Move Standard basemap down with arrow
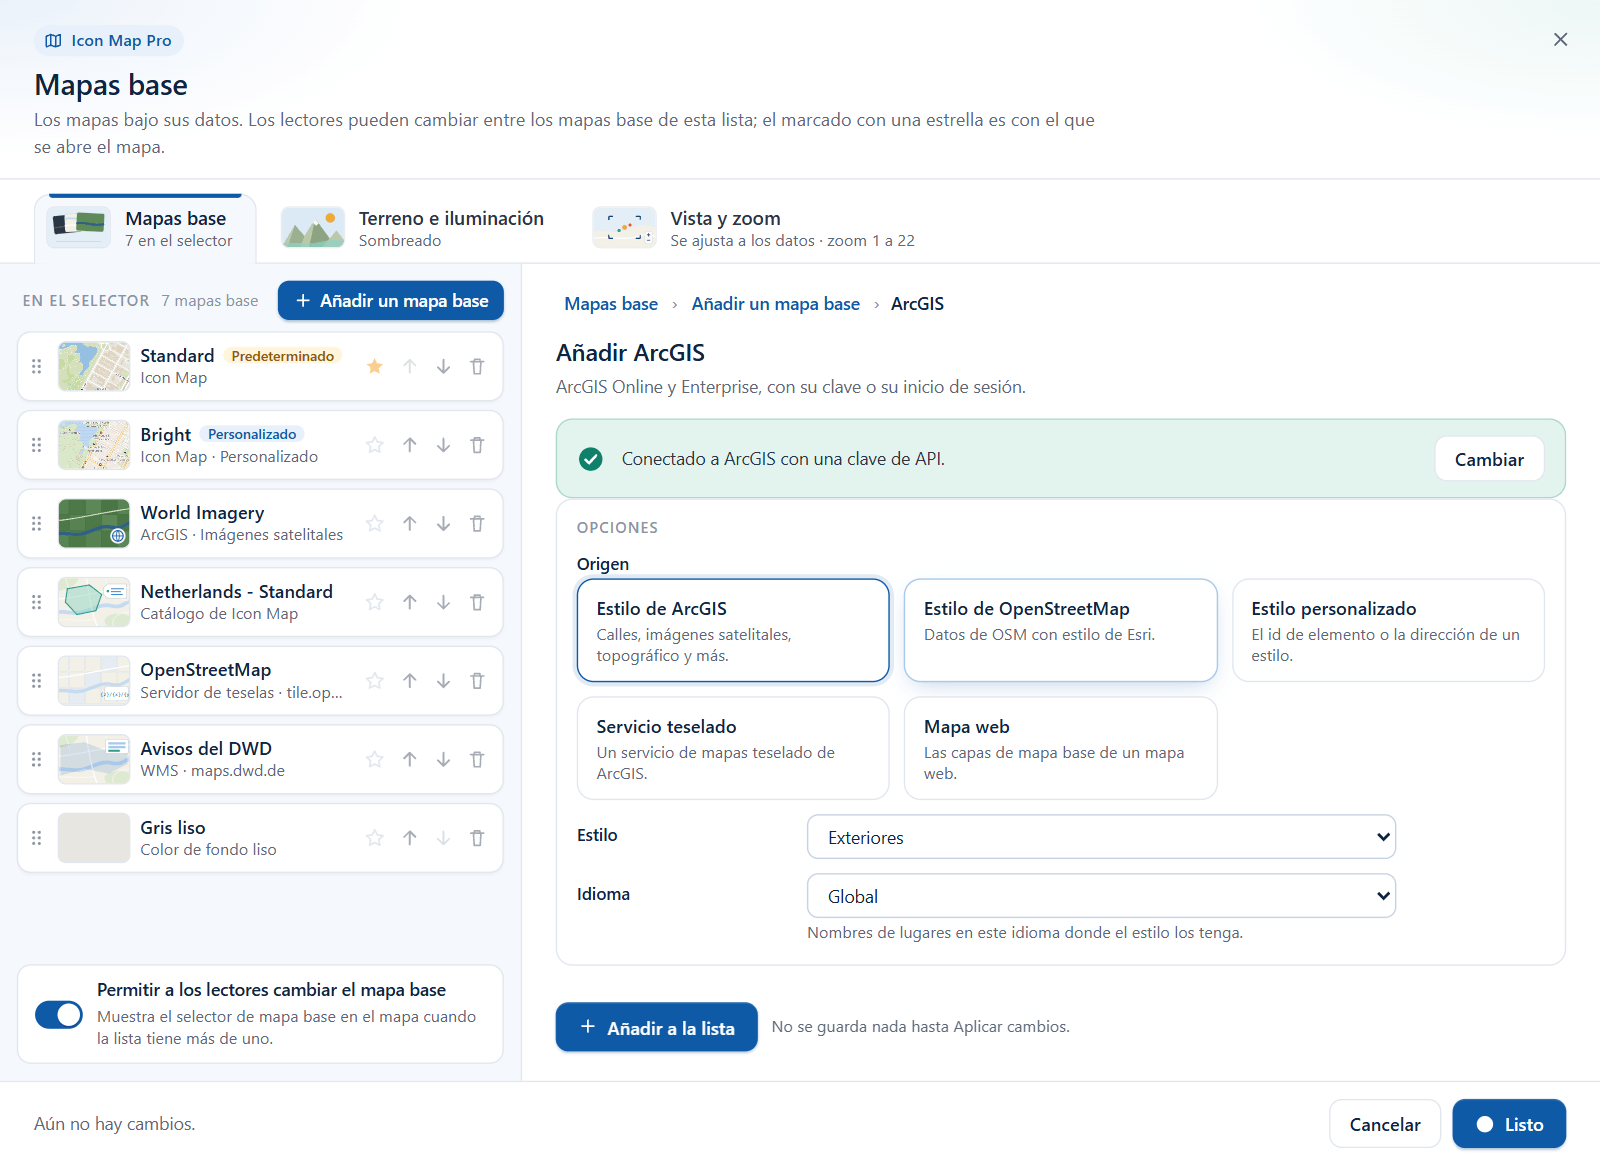The width and height of the screenshot is (1600, 1165). 443,367
